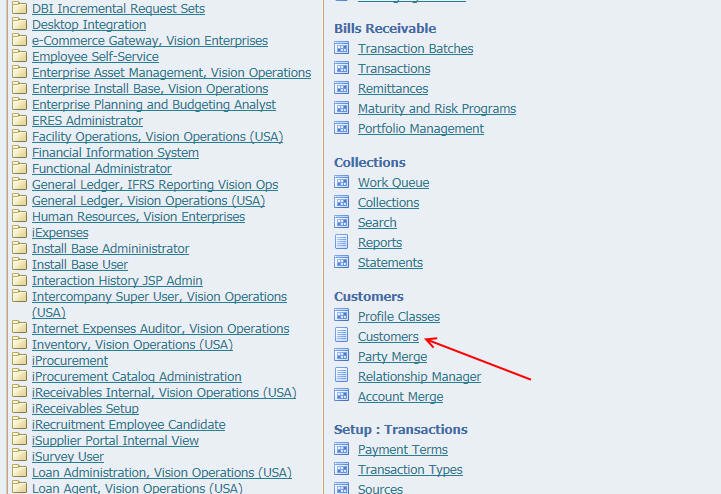721x494 pixels.
Task: Open the Reports link under Collections
Action: (x=380, y=243)
